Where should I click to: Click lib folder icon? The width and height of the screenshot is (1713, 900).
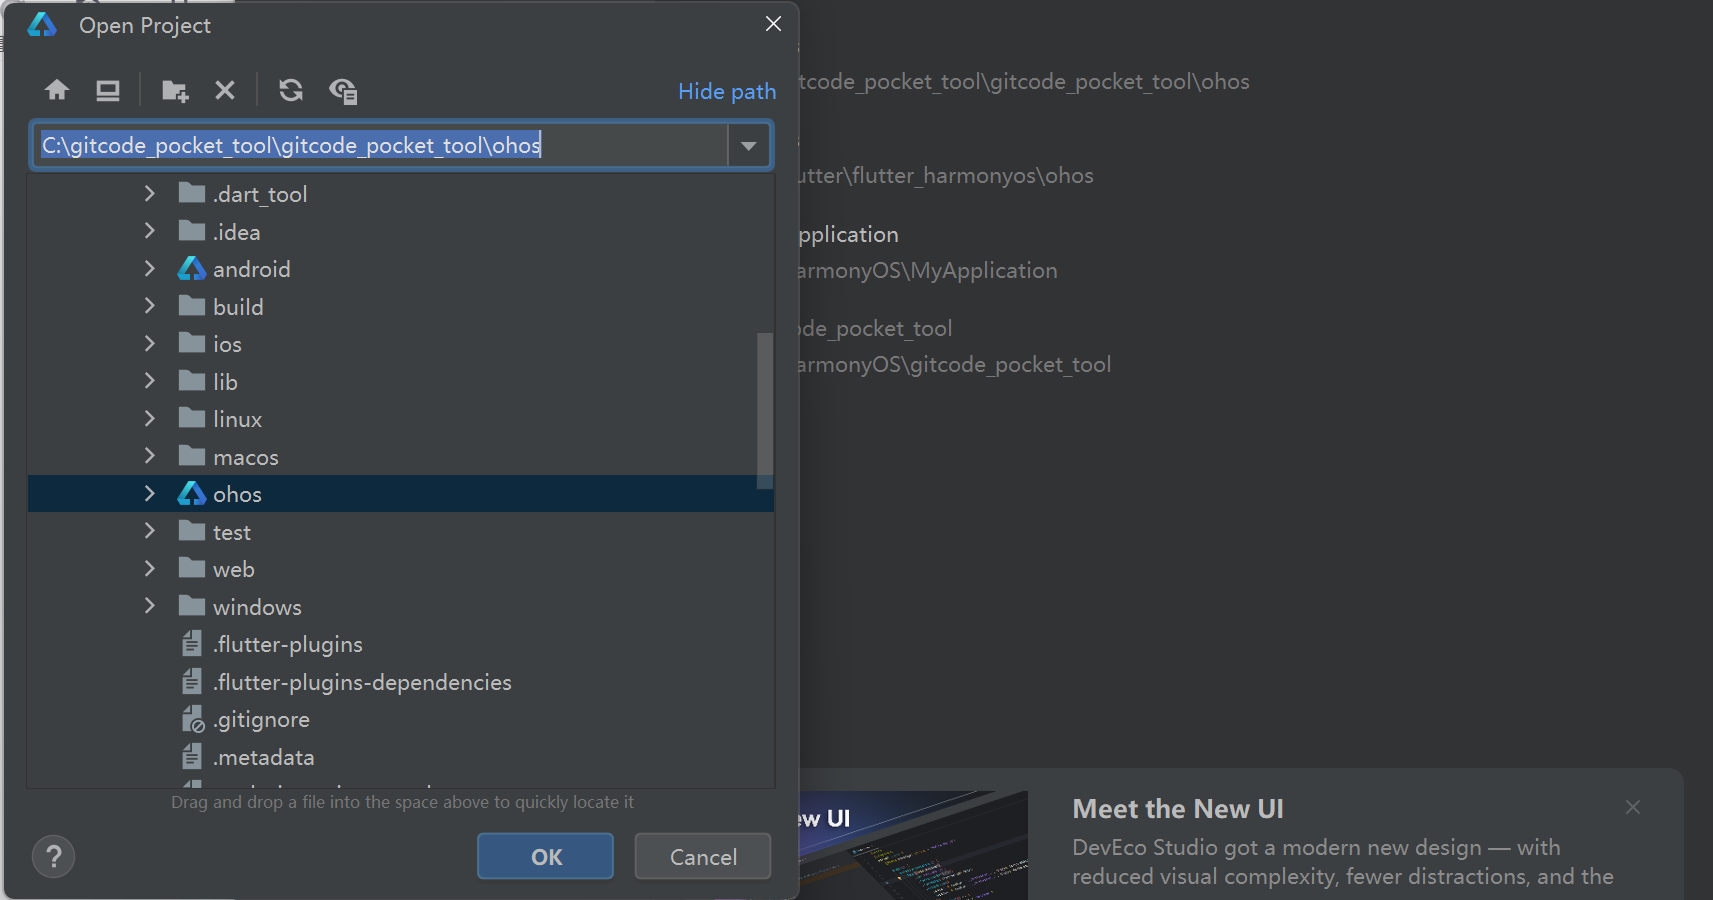click(x=192, y=381)
